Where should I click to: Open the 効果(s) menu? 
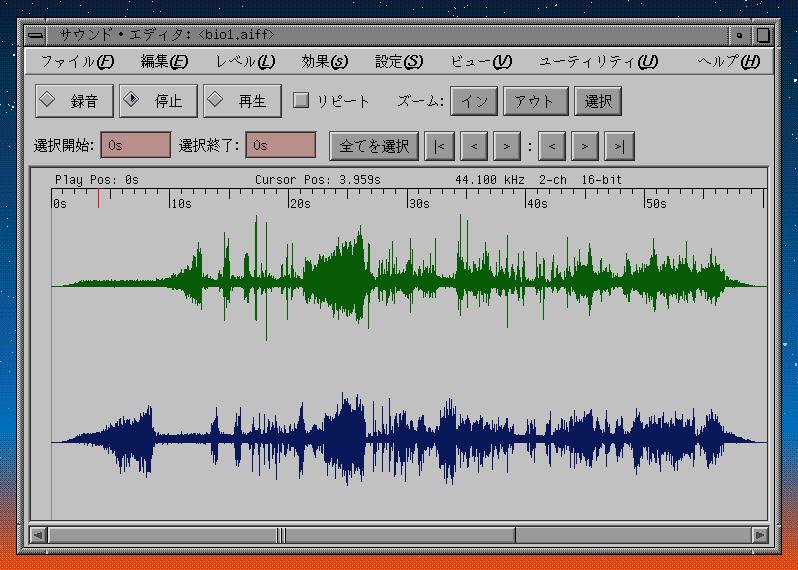coord(324,62)
